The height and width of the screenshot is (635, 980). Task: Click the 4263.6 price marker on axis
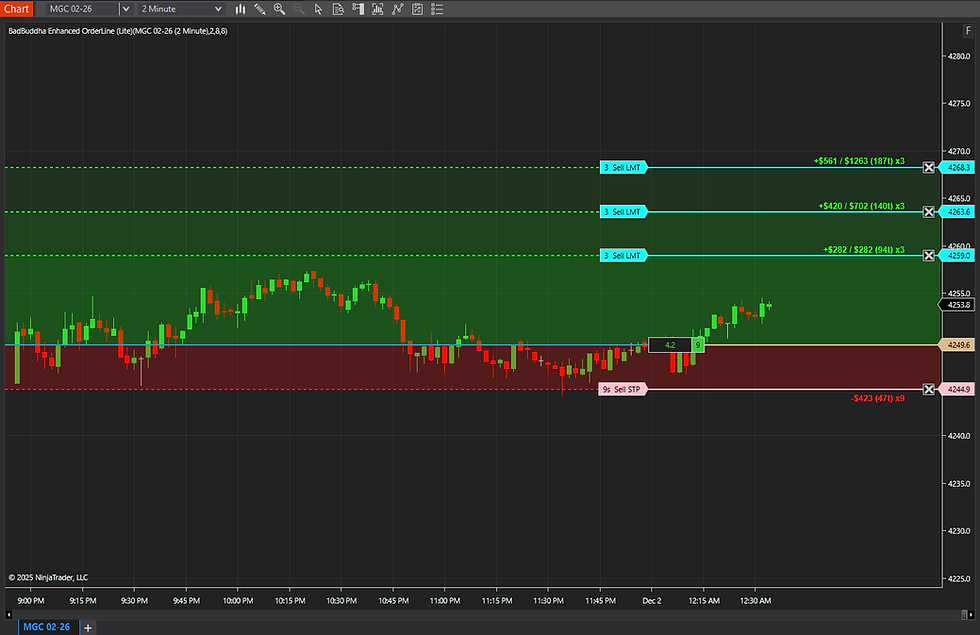(958, 212)
